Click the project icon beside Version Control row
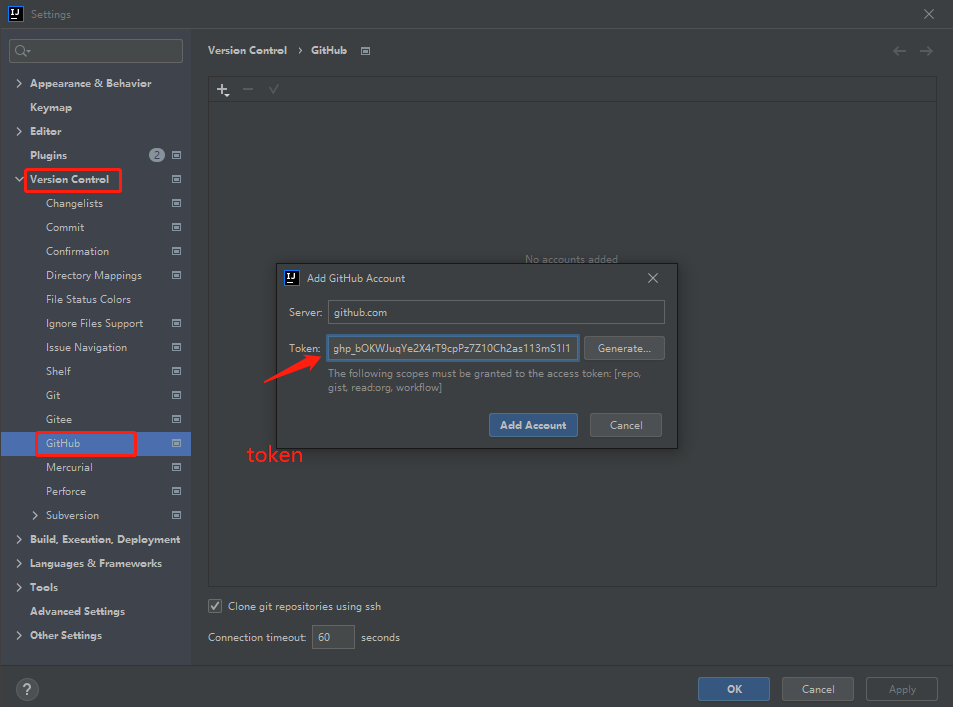The height and width of the screenshot is (707, 953). [176, 179]
